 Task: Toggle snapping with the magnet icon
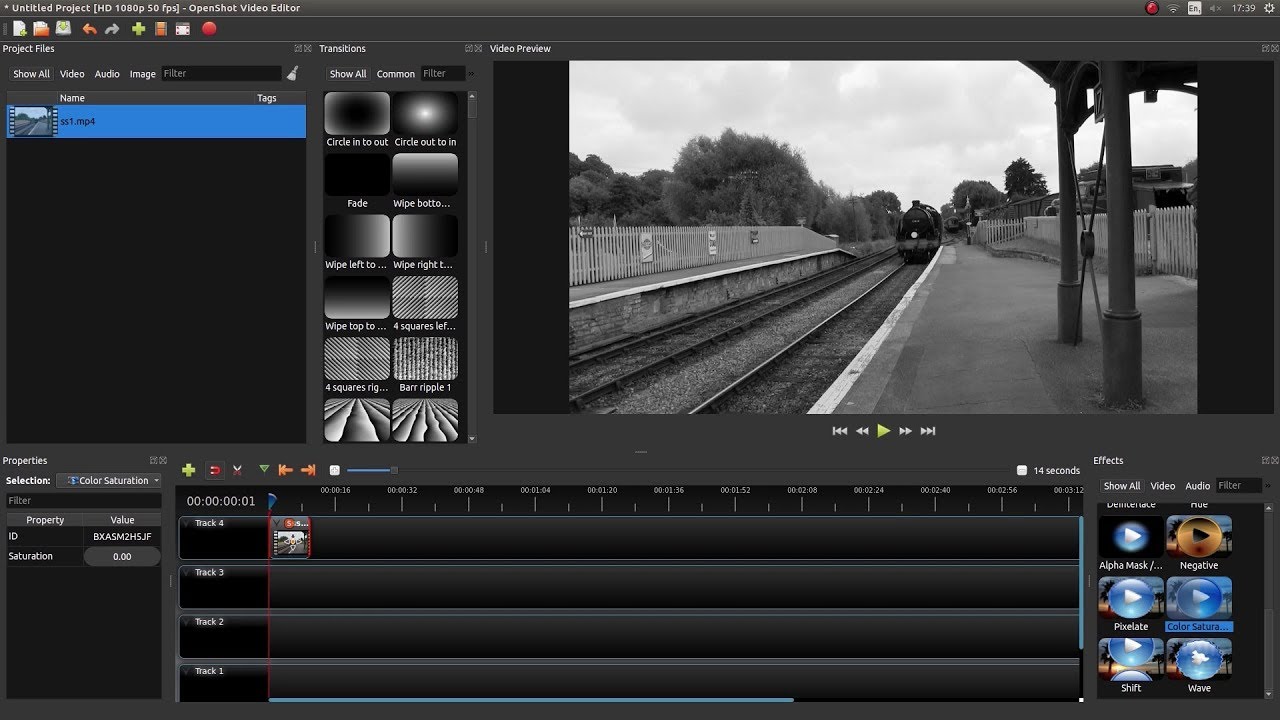tap(215, 470)
